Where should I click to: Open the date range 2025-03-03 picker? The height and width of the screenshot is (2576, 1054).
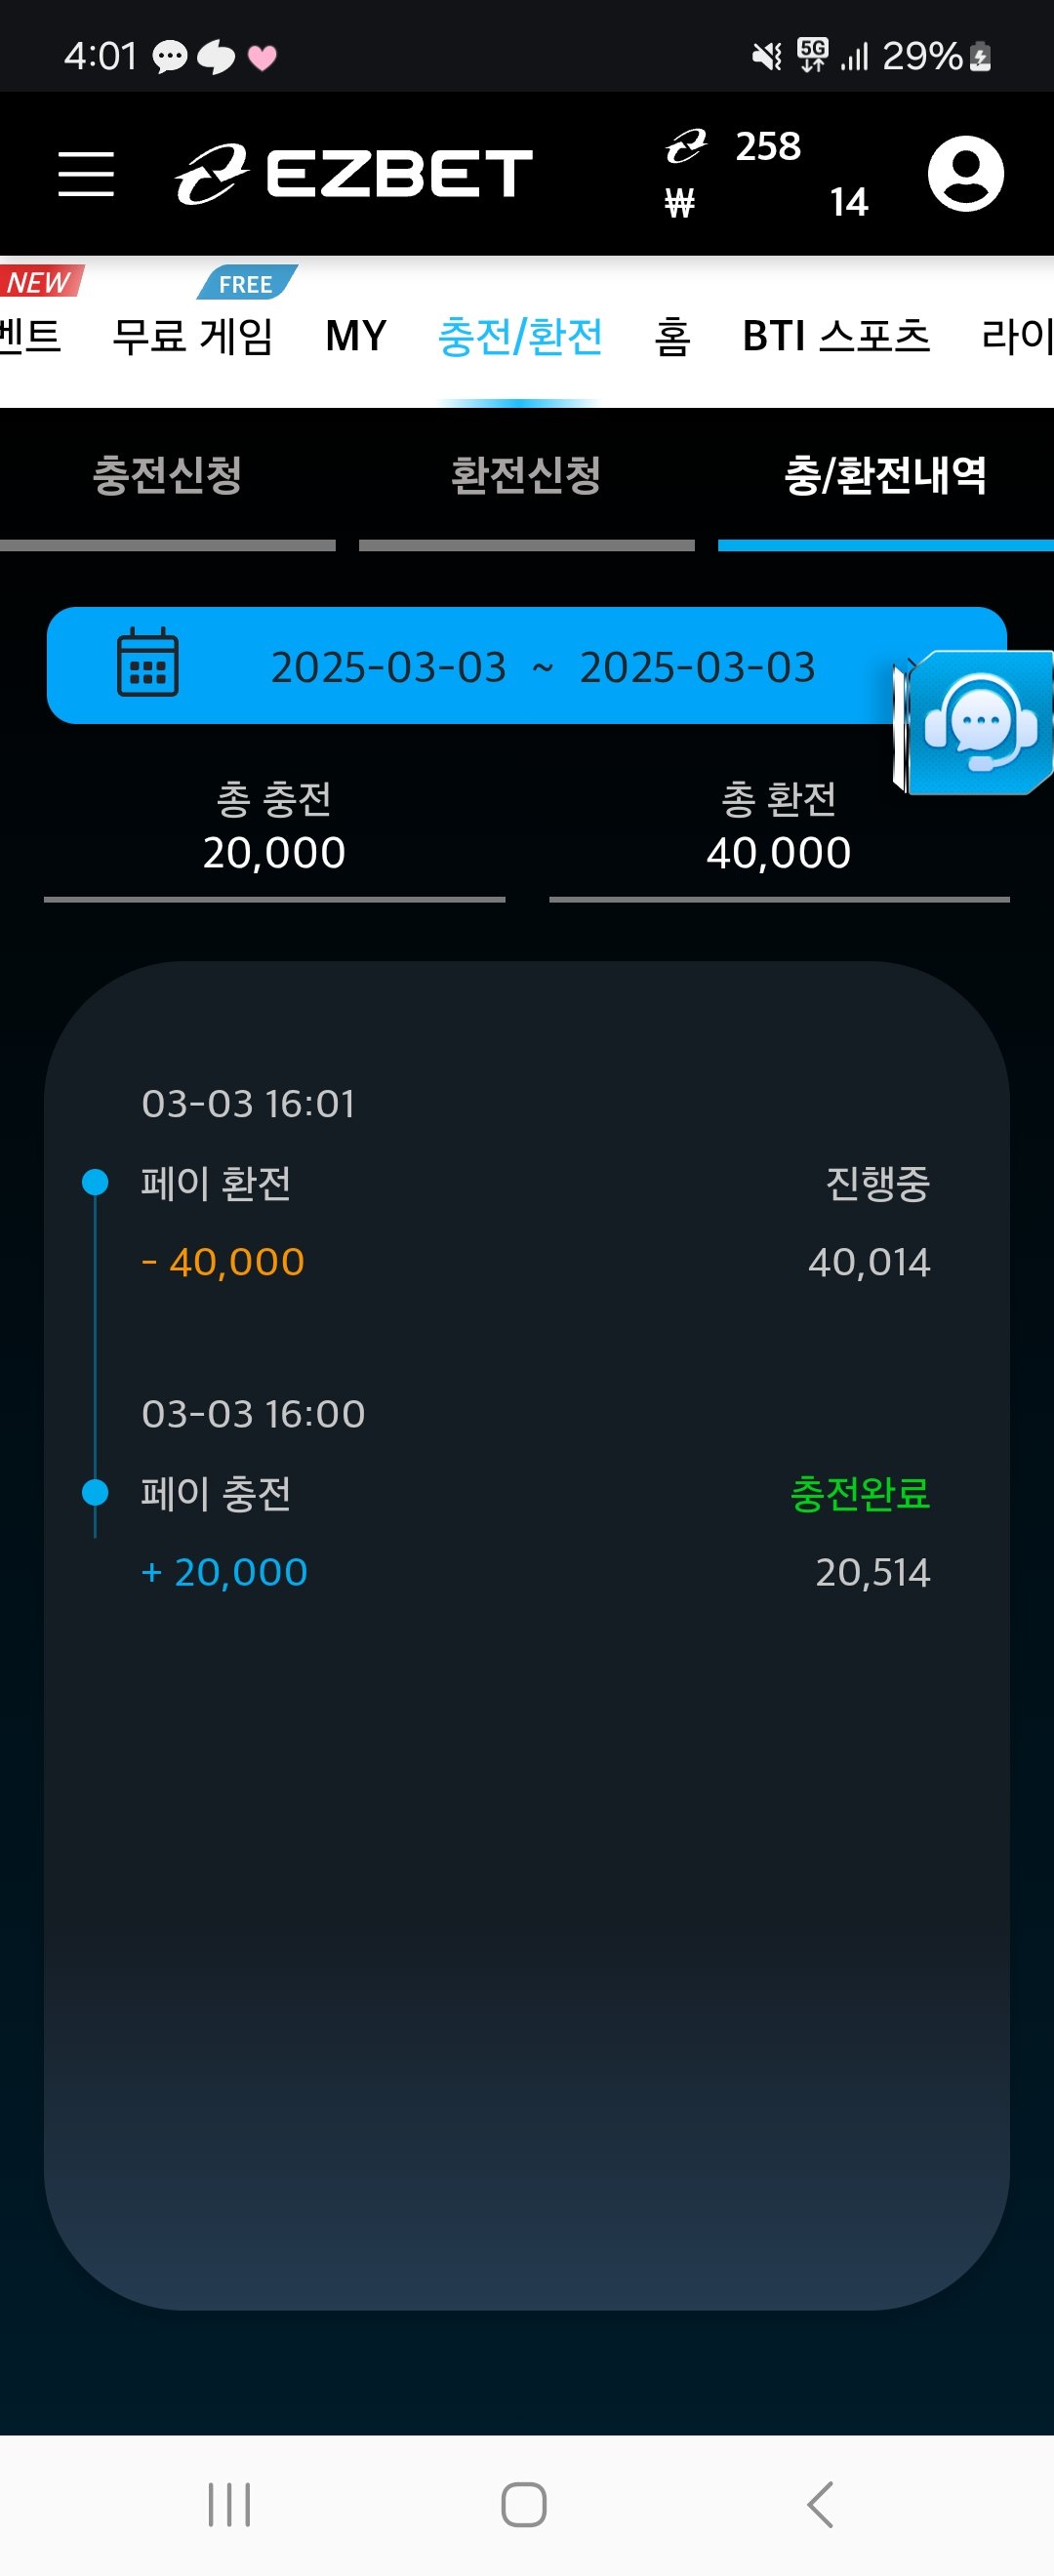click(542, 667)
